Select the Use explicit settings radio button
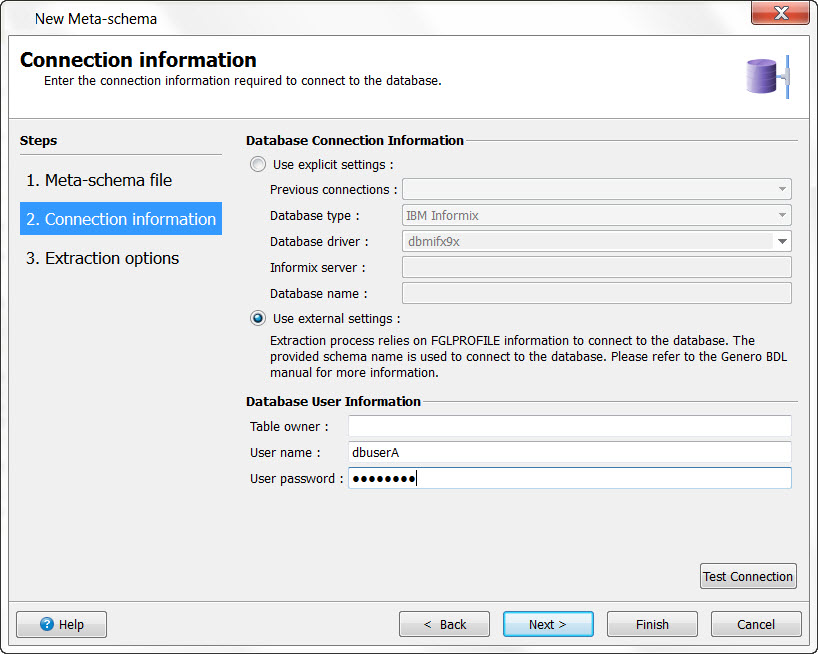 click(258, 164)
